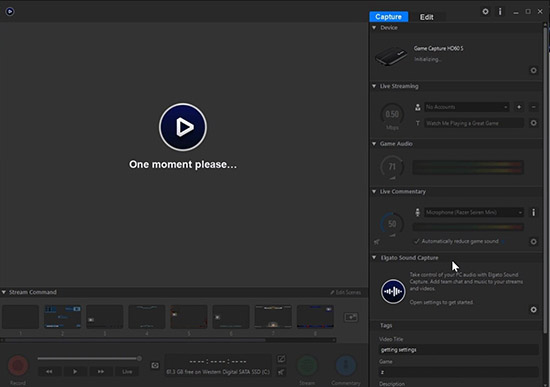Viewport: 550px width, 387px height.
Task: Take a screenshot with camera icon
Action: pyautogui.click(x=155, y=366)
